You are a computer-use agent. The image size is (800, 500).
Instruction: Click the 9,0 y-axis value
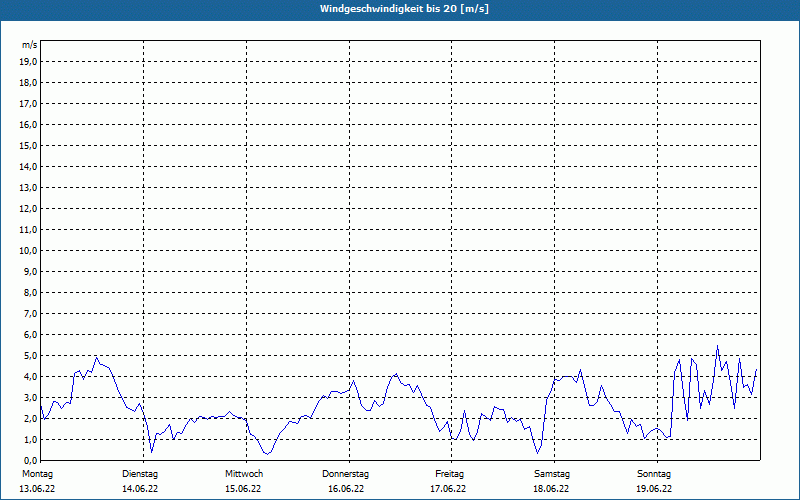click(30, 271)
